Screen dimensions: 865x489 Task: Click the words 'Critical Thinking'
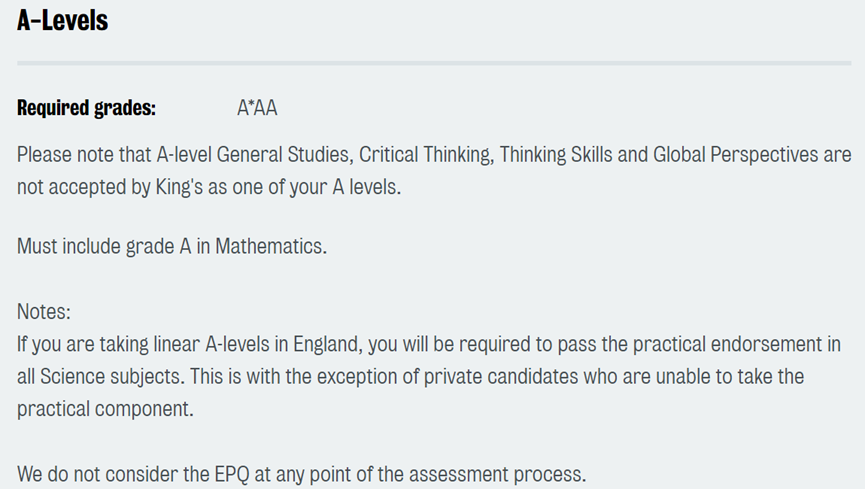pos(426,155)
